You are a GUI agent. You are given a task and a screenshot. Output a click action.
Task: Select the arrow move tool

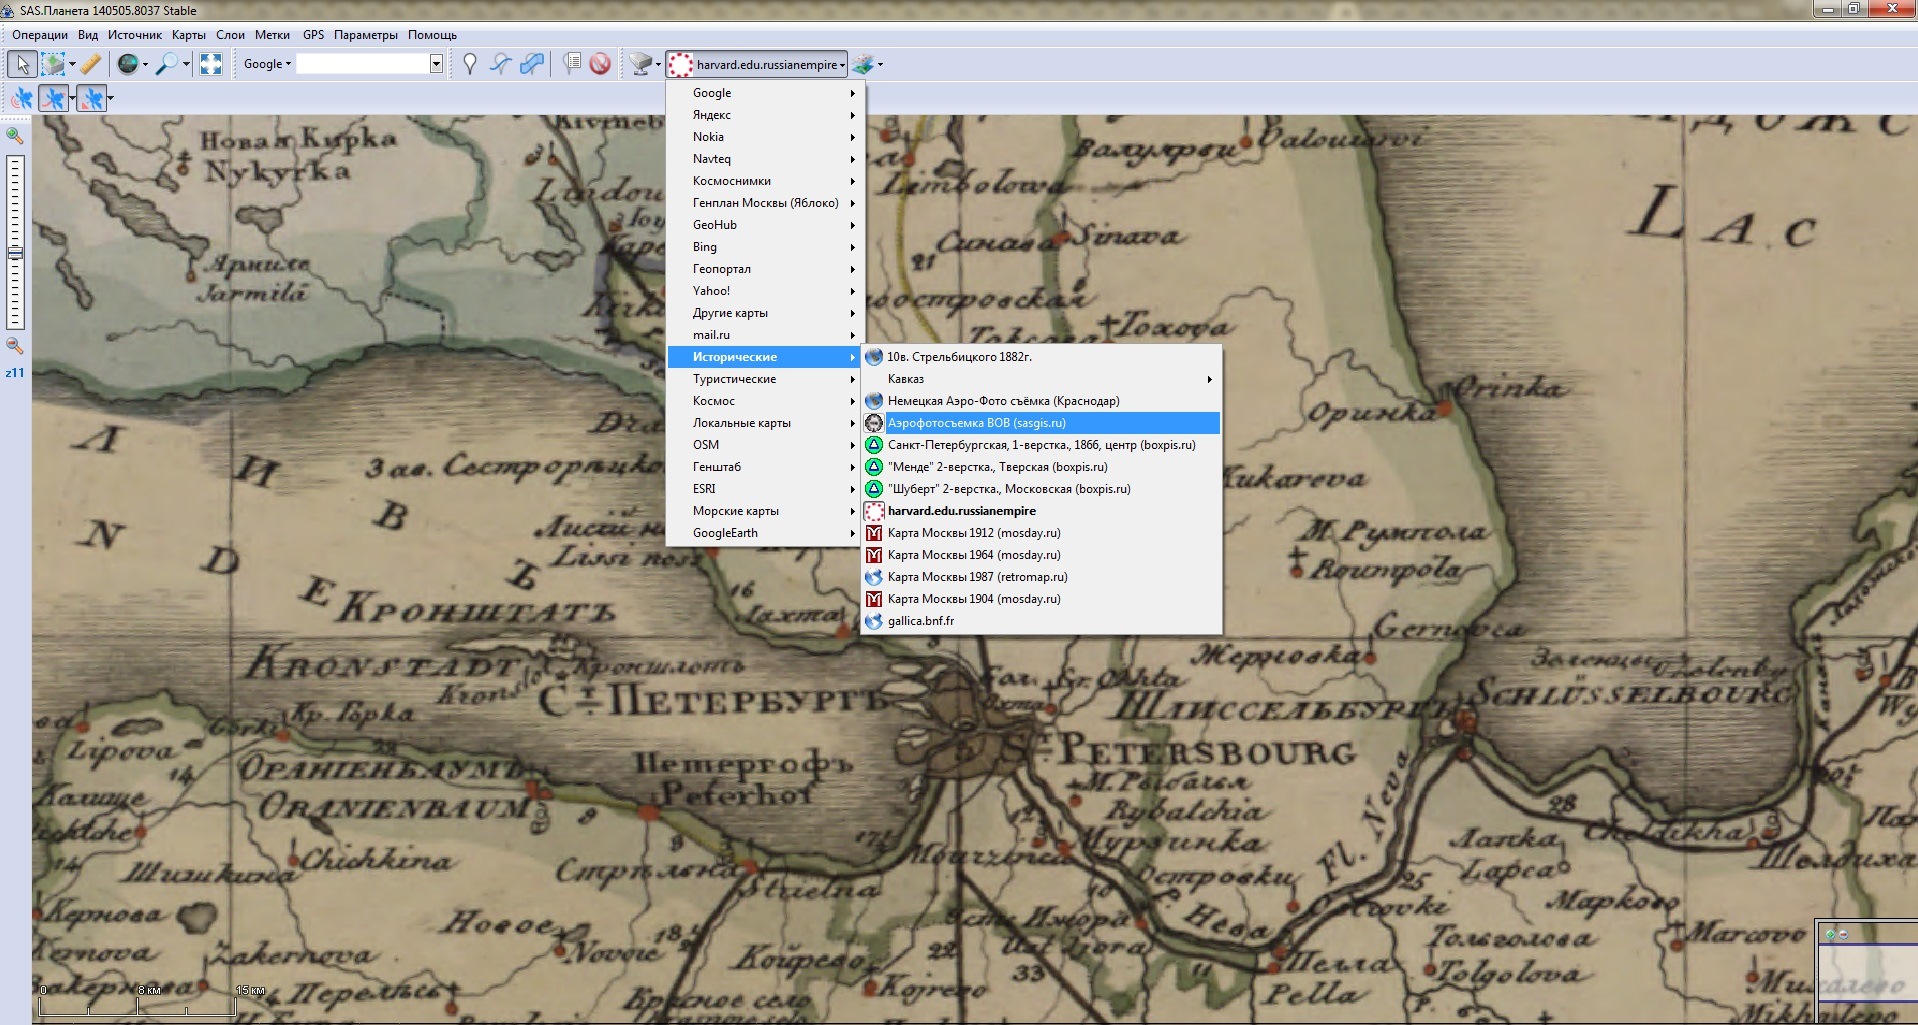click(22, 64)
